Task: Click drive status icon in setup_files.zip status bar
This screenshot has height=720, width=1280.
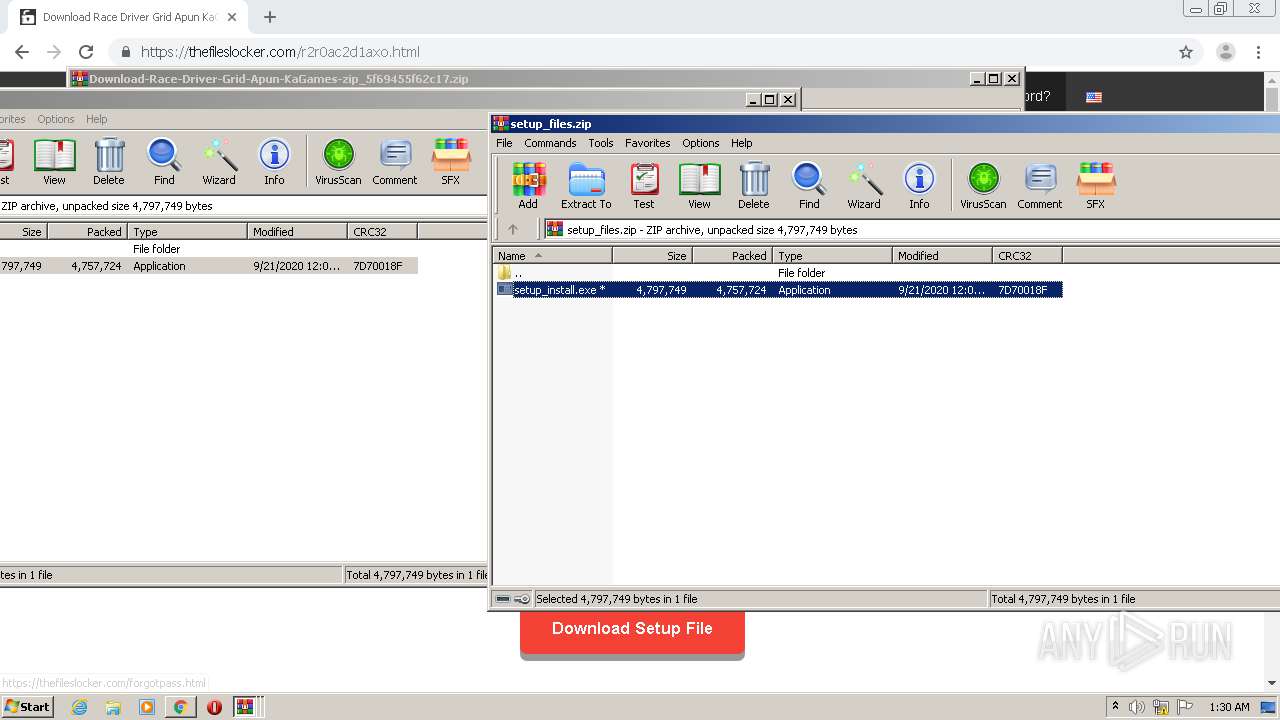Action: [504, 599]
